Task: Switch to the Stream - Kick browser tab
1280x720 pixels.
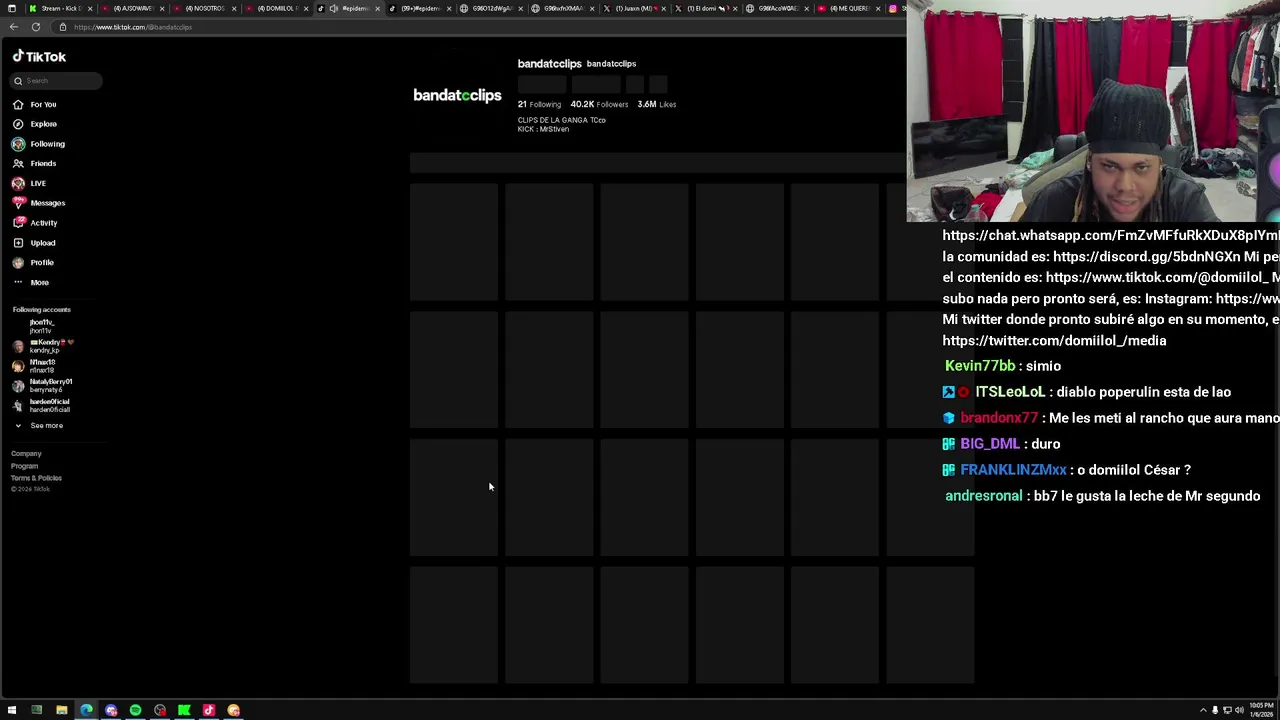Action: coord(59,8)
